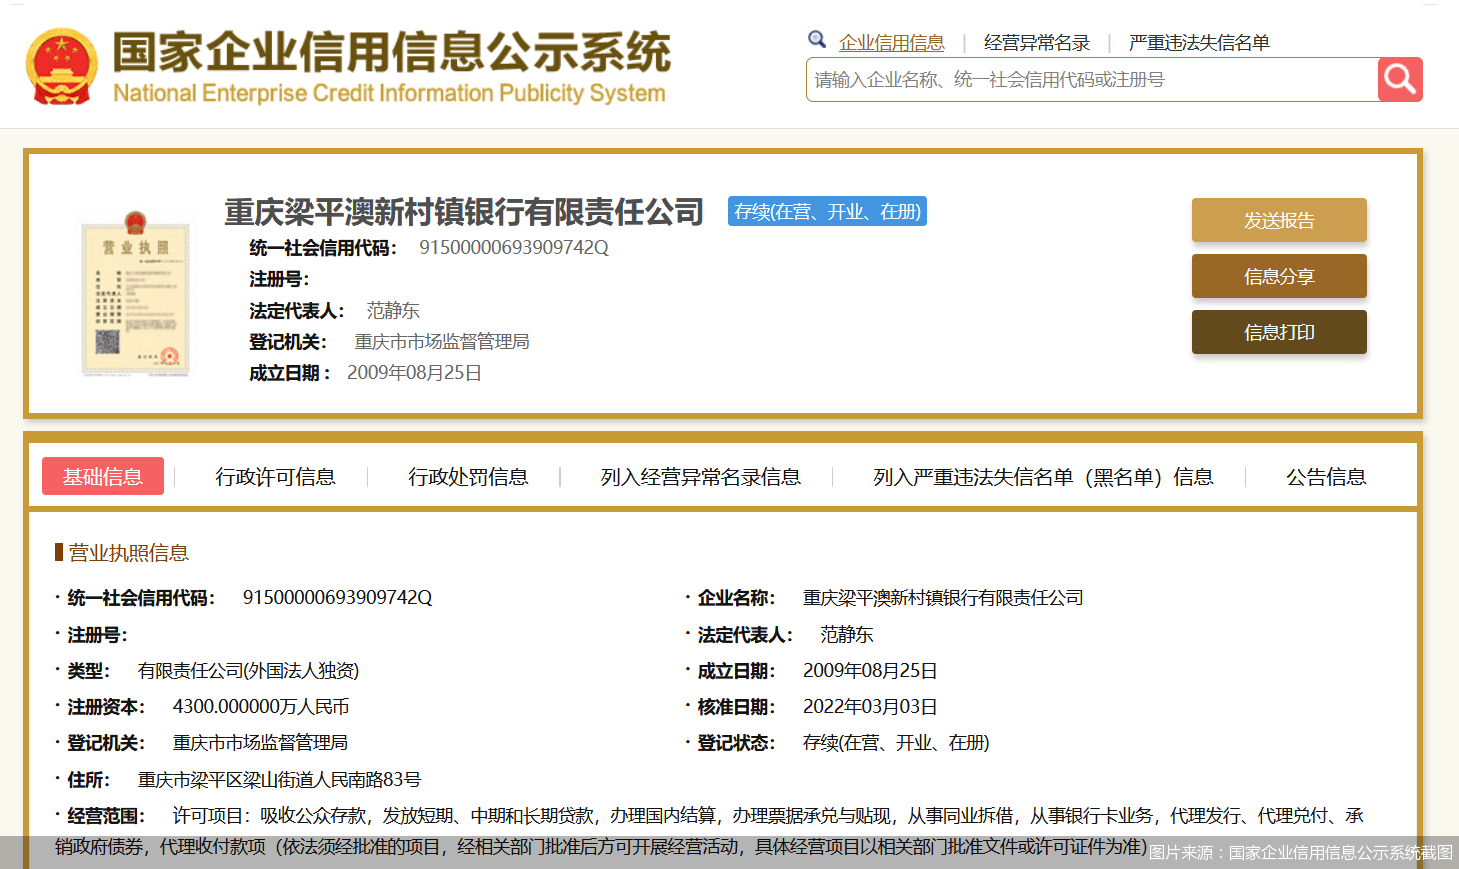The width and height of the screenshot is (1459, 869).
Task: View the 公告信息 tab
Action: point(1325,477)
